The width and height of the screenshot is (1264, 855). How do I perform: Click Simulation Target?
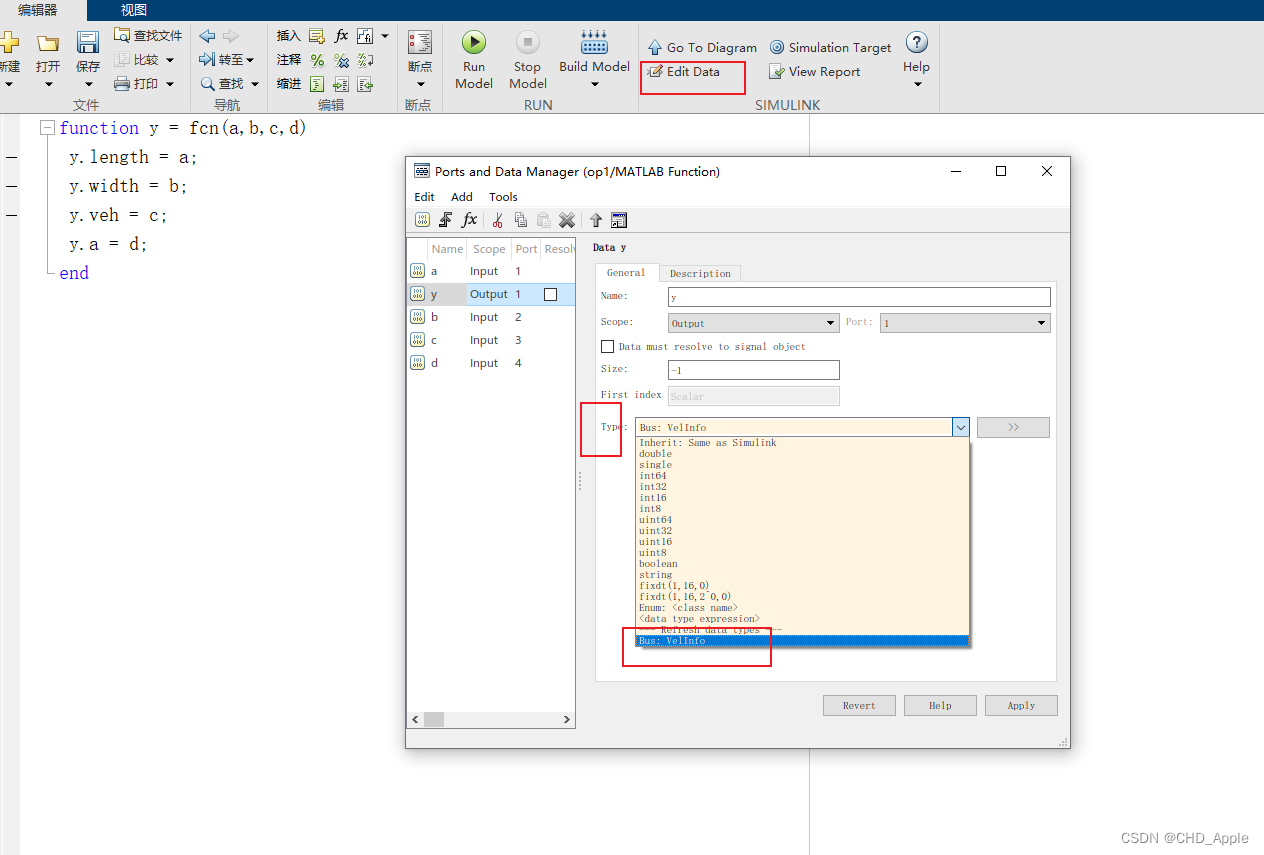[830, 47]
